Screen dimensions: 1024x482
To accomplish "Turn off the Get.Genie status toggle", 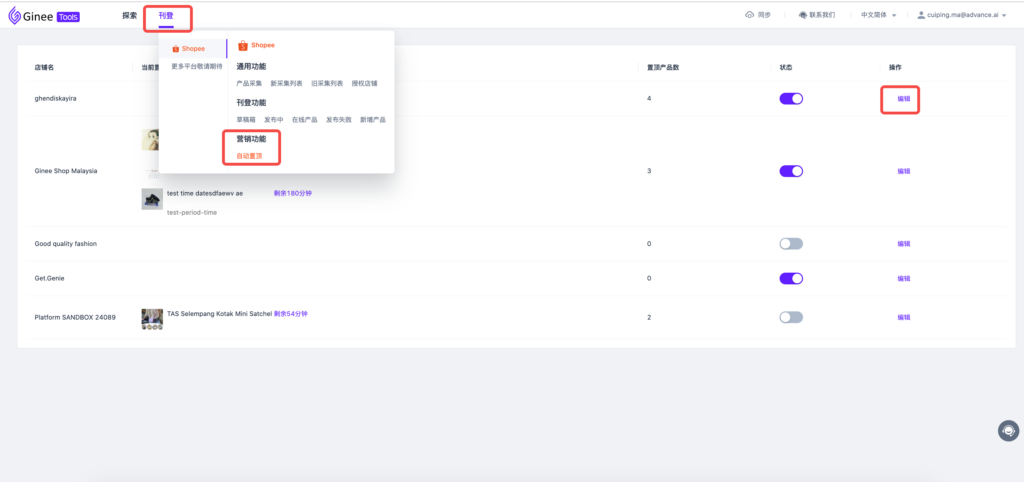I will click(791, 279).
